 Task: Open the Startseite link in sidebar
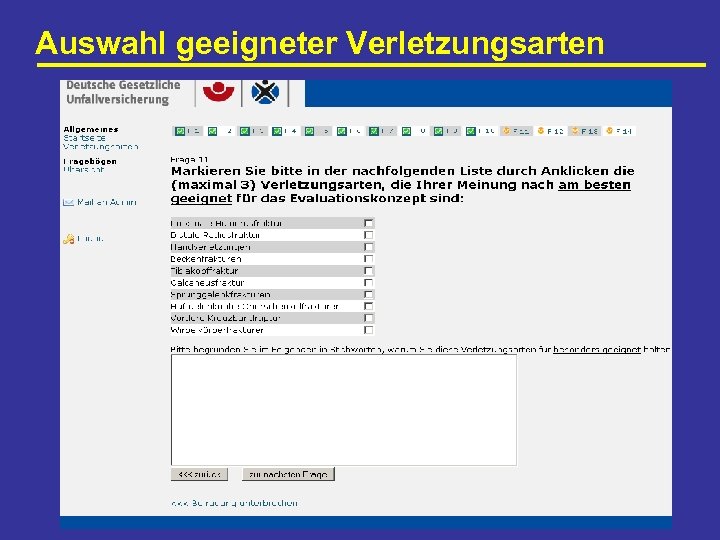85,138
